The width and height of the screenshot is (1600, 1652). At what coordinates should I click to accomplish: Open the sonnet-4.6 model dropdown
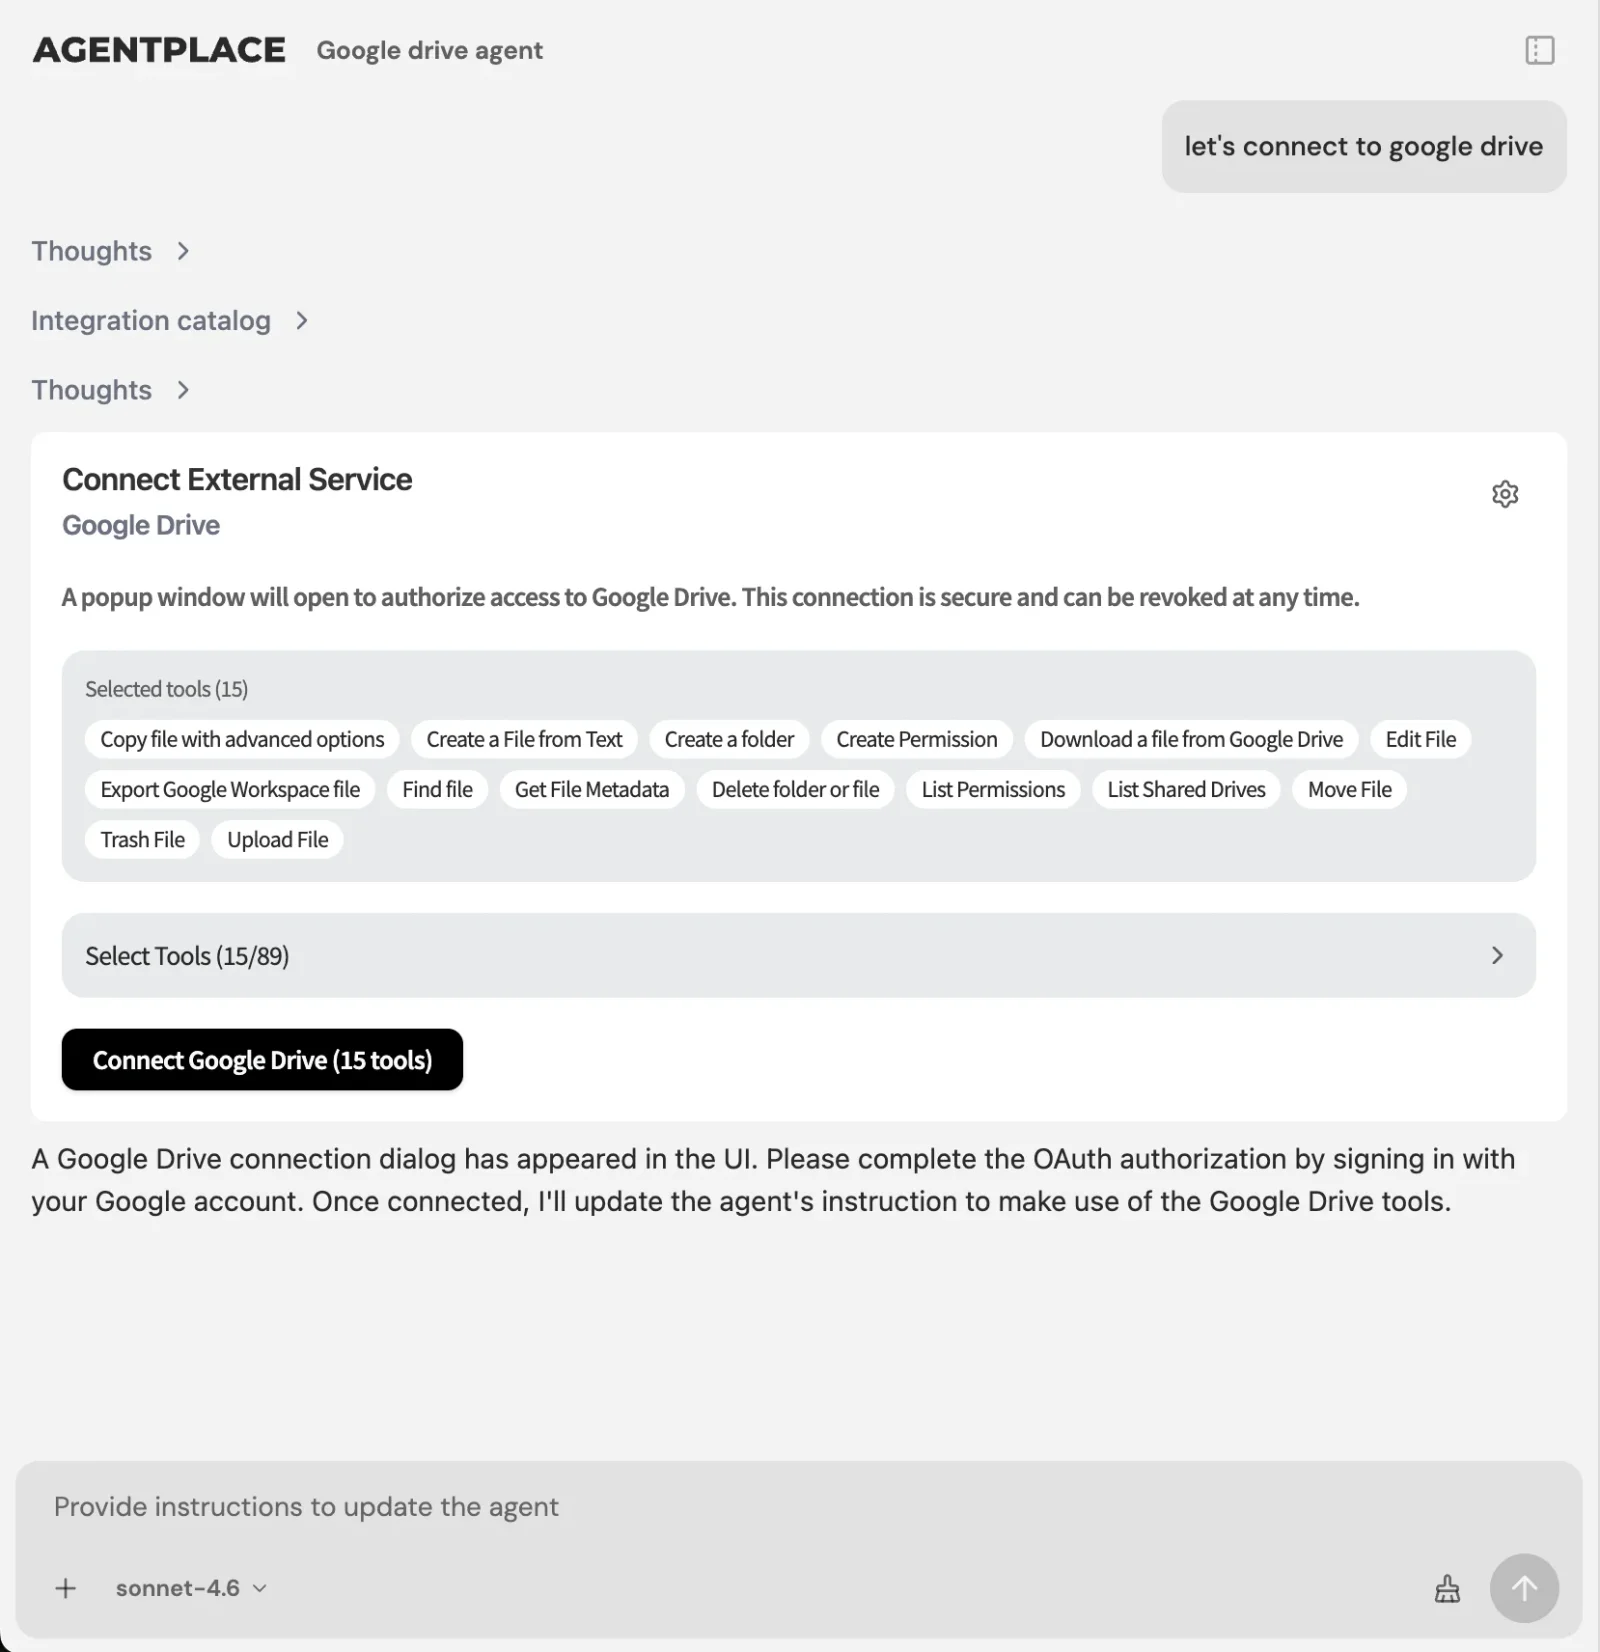pyautogui.click(x=191, y=1588)
